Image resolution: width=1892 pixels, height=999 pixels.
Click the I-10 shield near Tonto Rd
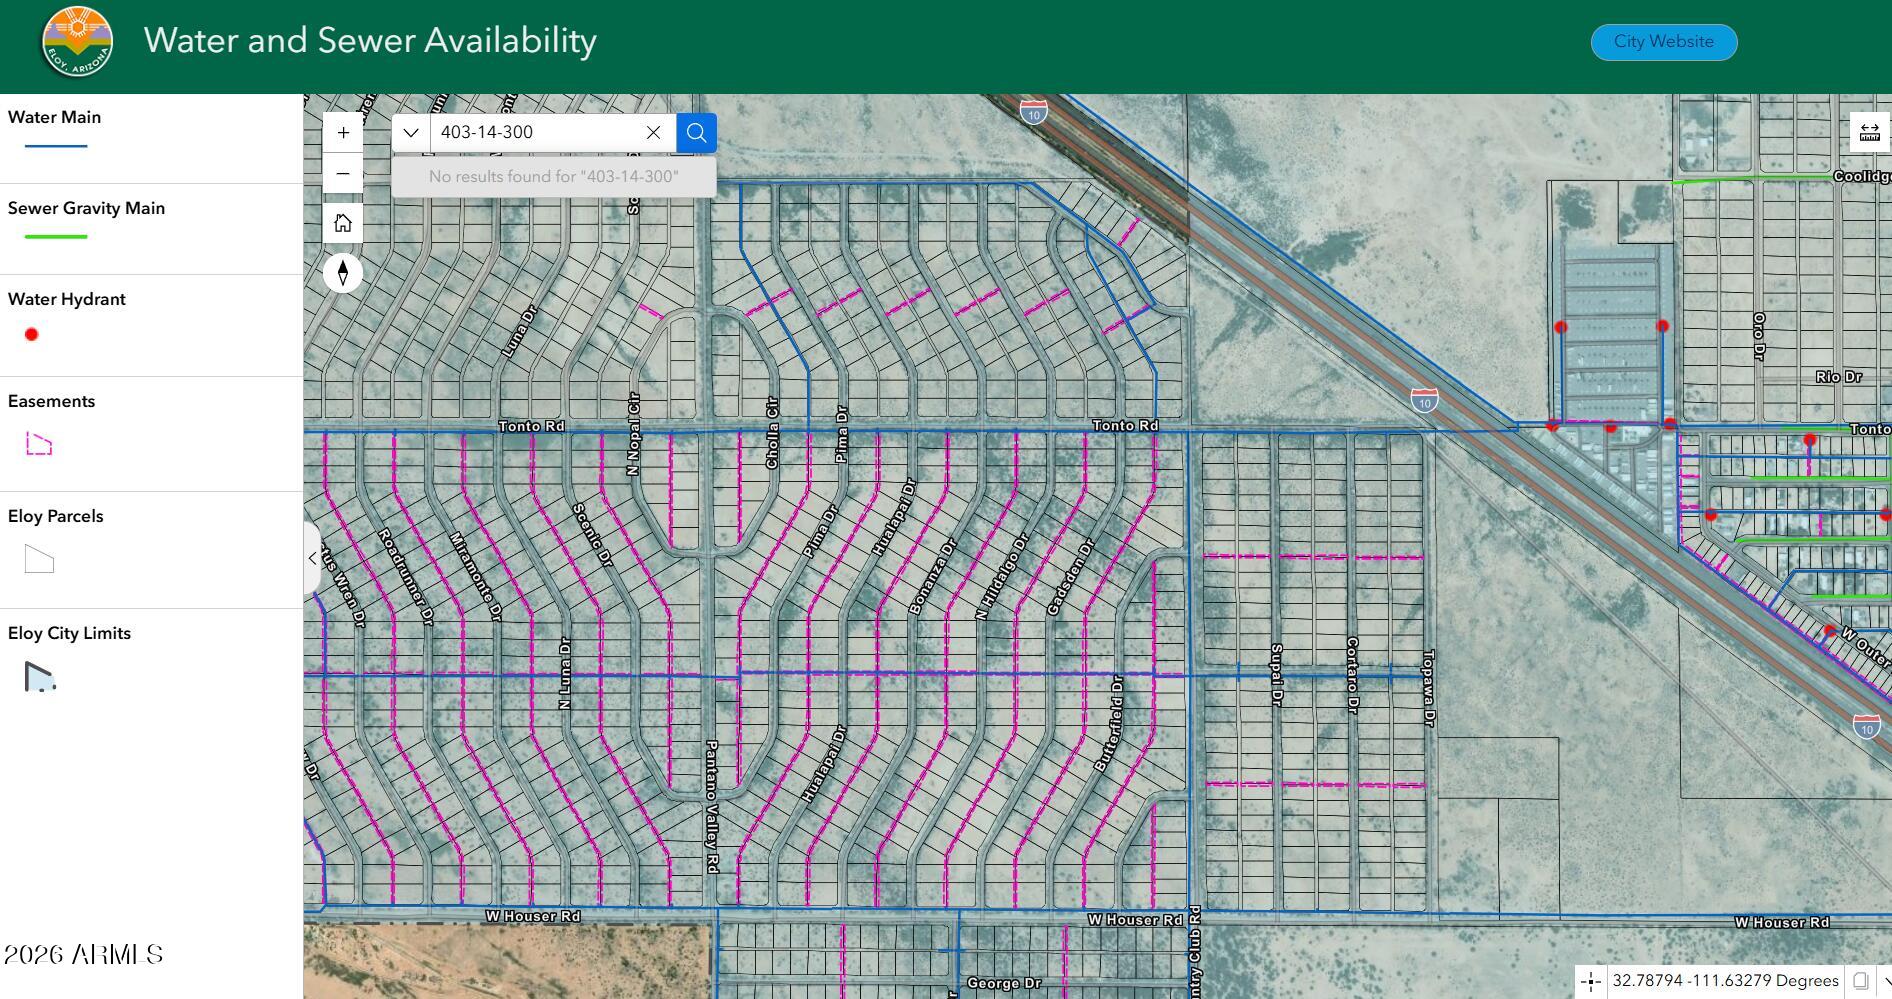(x=1425, y=400)
